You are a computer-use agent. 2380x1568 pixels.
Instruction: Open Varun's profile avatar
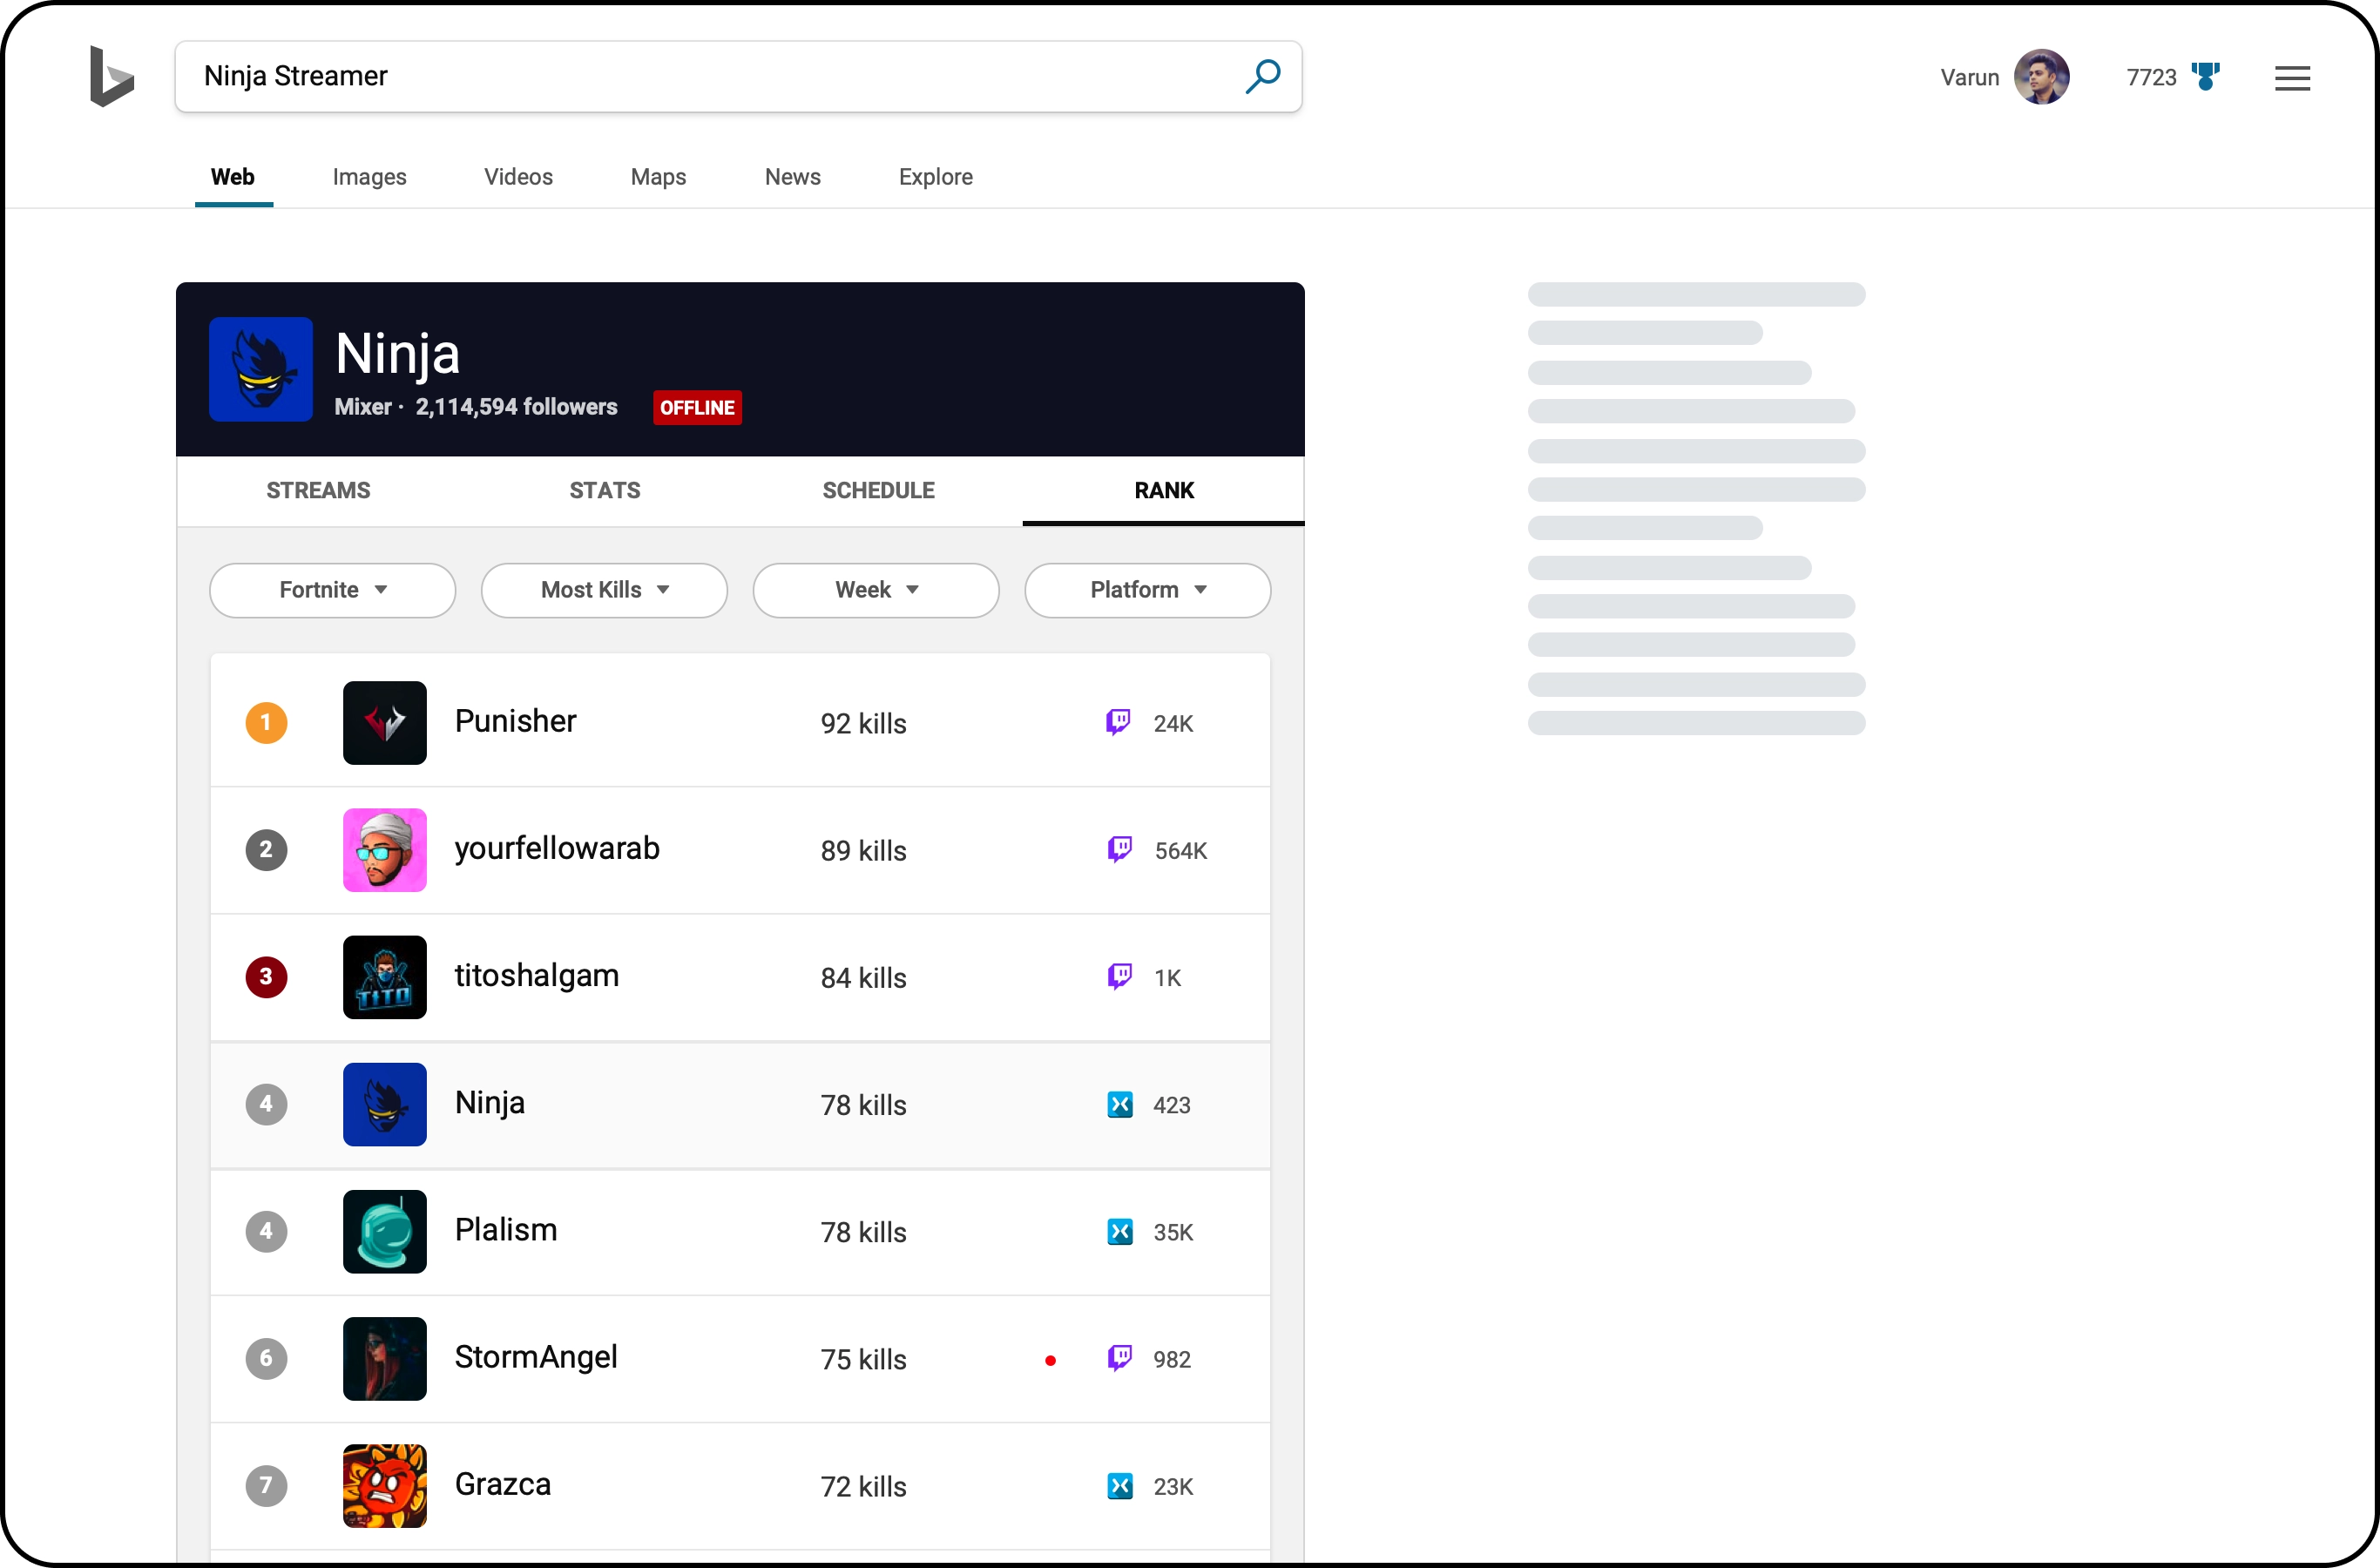(2041, 77)
